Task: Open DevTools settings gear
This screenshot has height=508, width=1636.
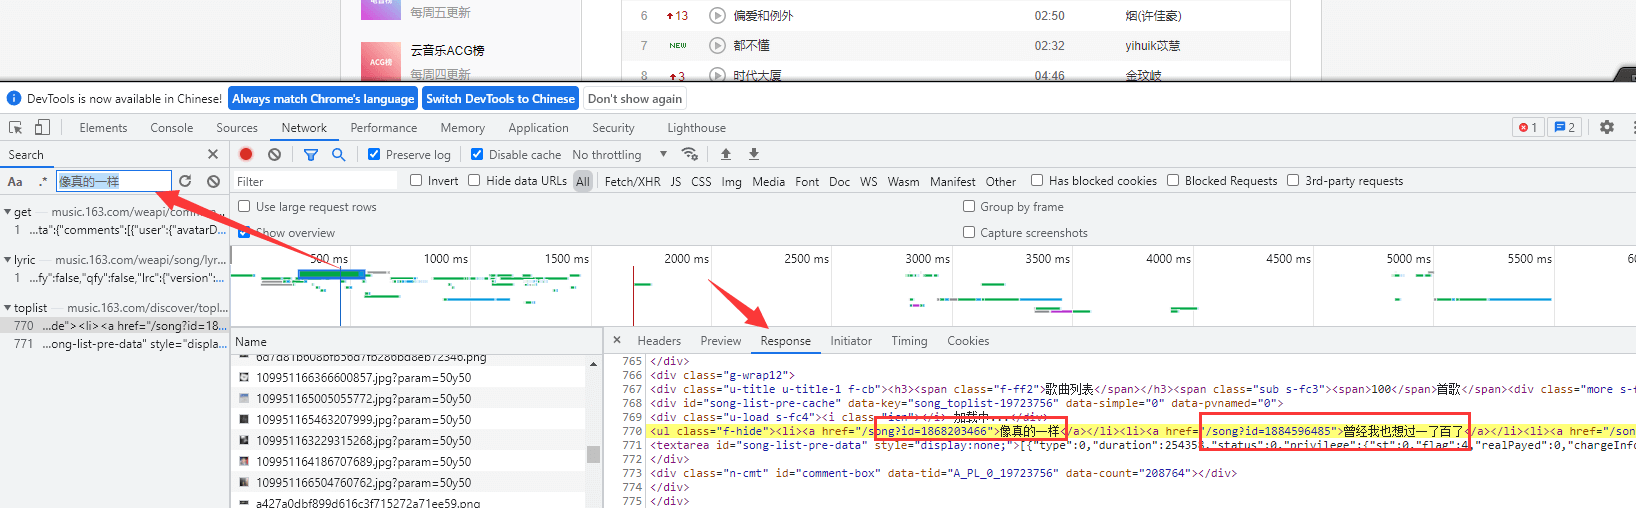Action: [1606, 127]
